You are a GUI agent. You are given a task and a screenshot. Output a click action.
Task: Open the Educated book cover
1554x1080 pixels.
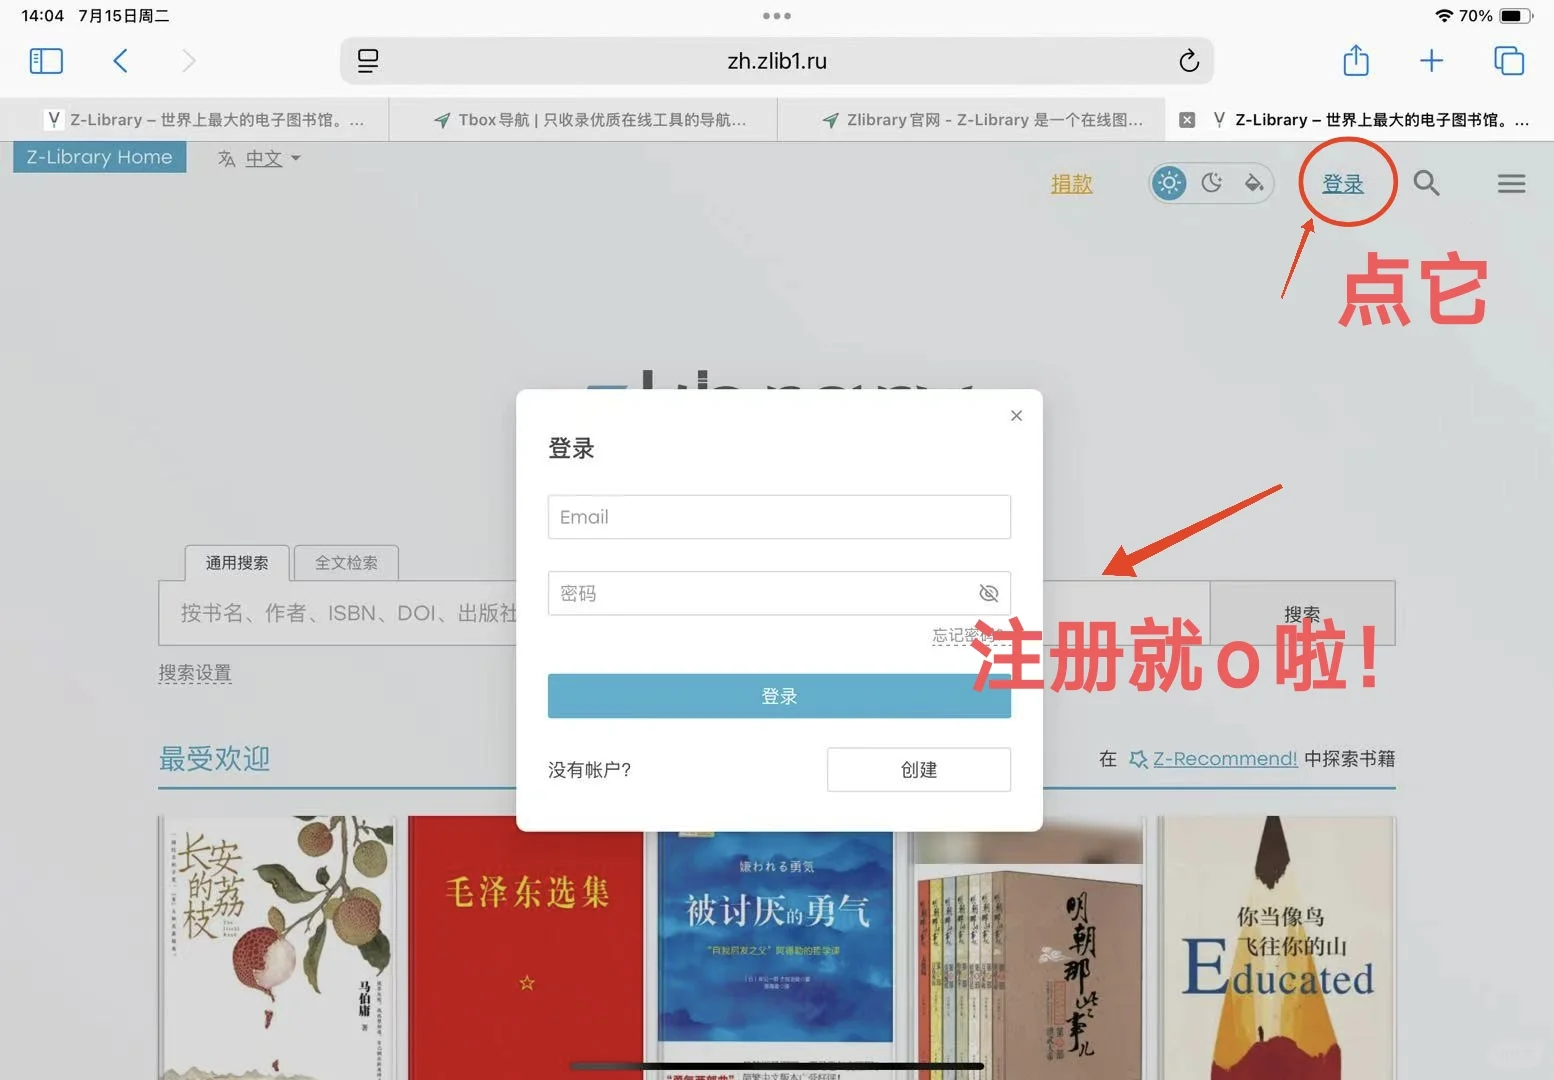point(1277,948)
